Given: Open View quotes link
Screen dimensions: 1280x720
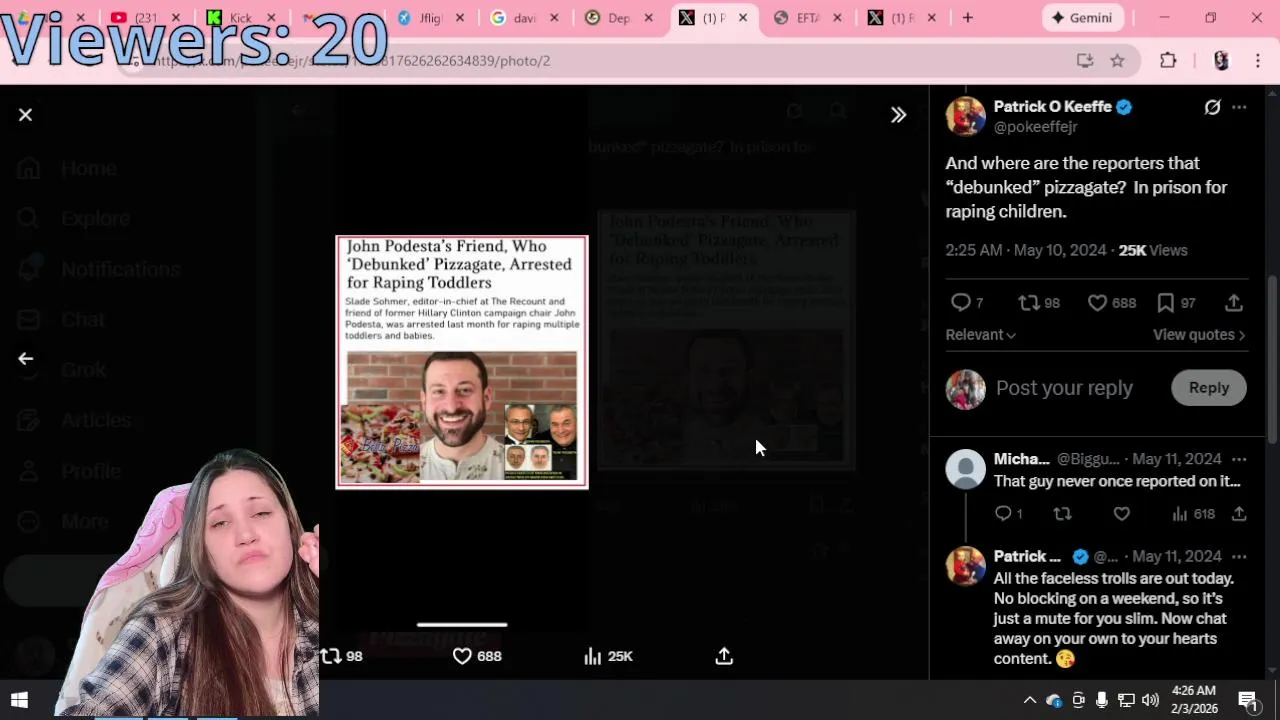Looking at the screenshot, I should pos(1199,335).
